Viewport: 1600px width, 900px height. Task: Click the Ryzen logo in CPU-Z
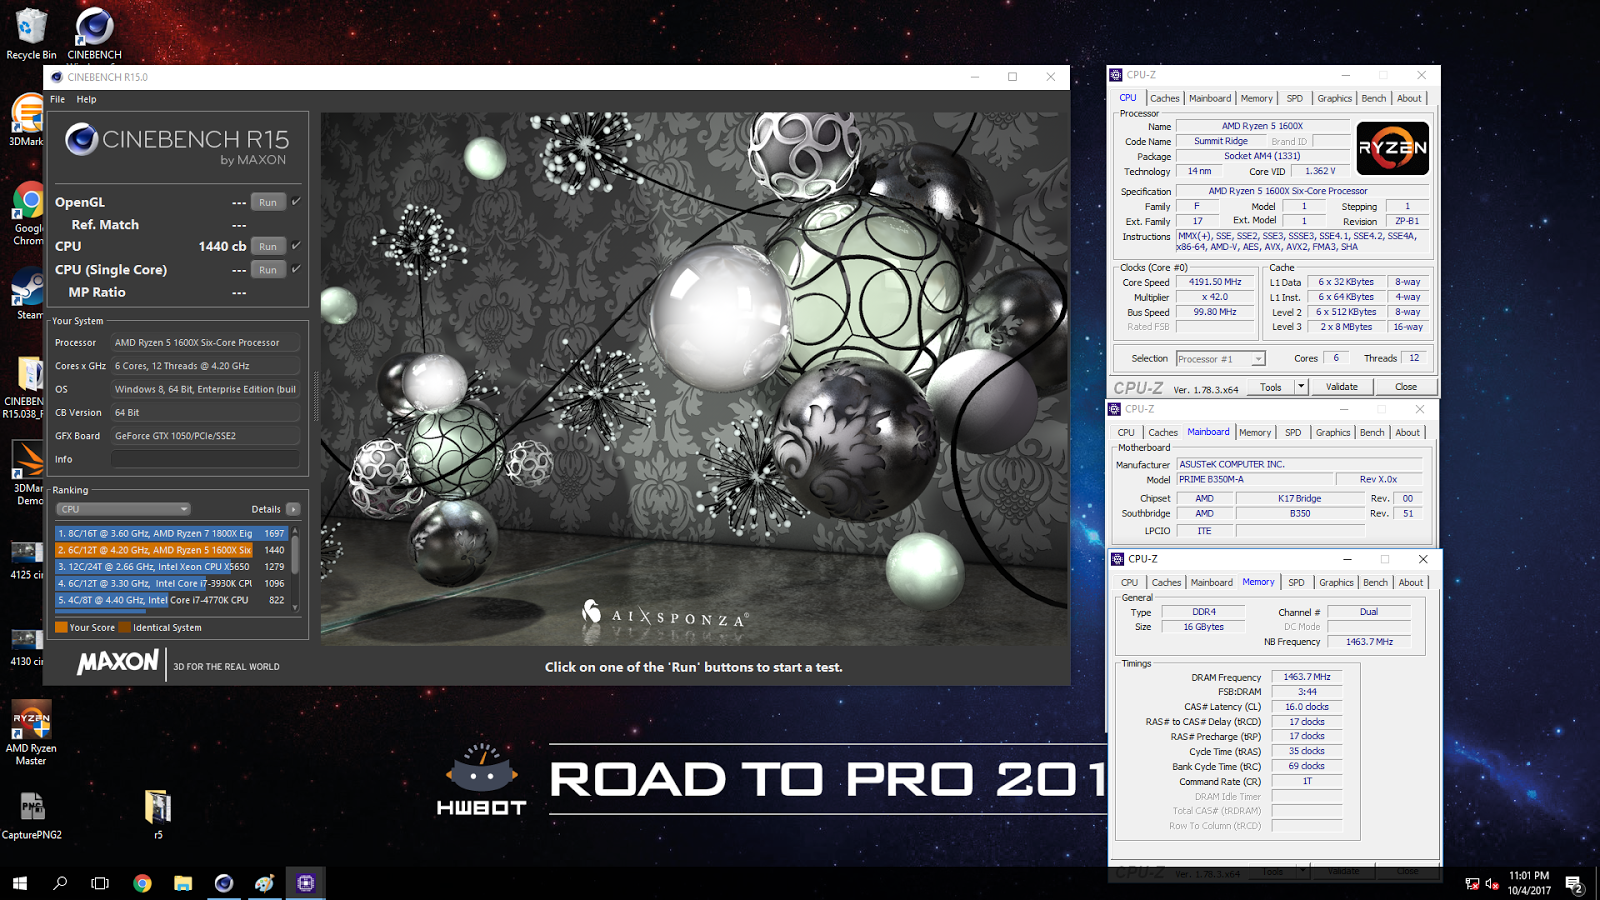coord(1392,148)
